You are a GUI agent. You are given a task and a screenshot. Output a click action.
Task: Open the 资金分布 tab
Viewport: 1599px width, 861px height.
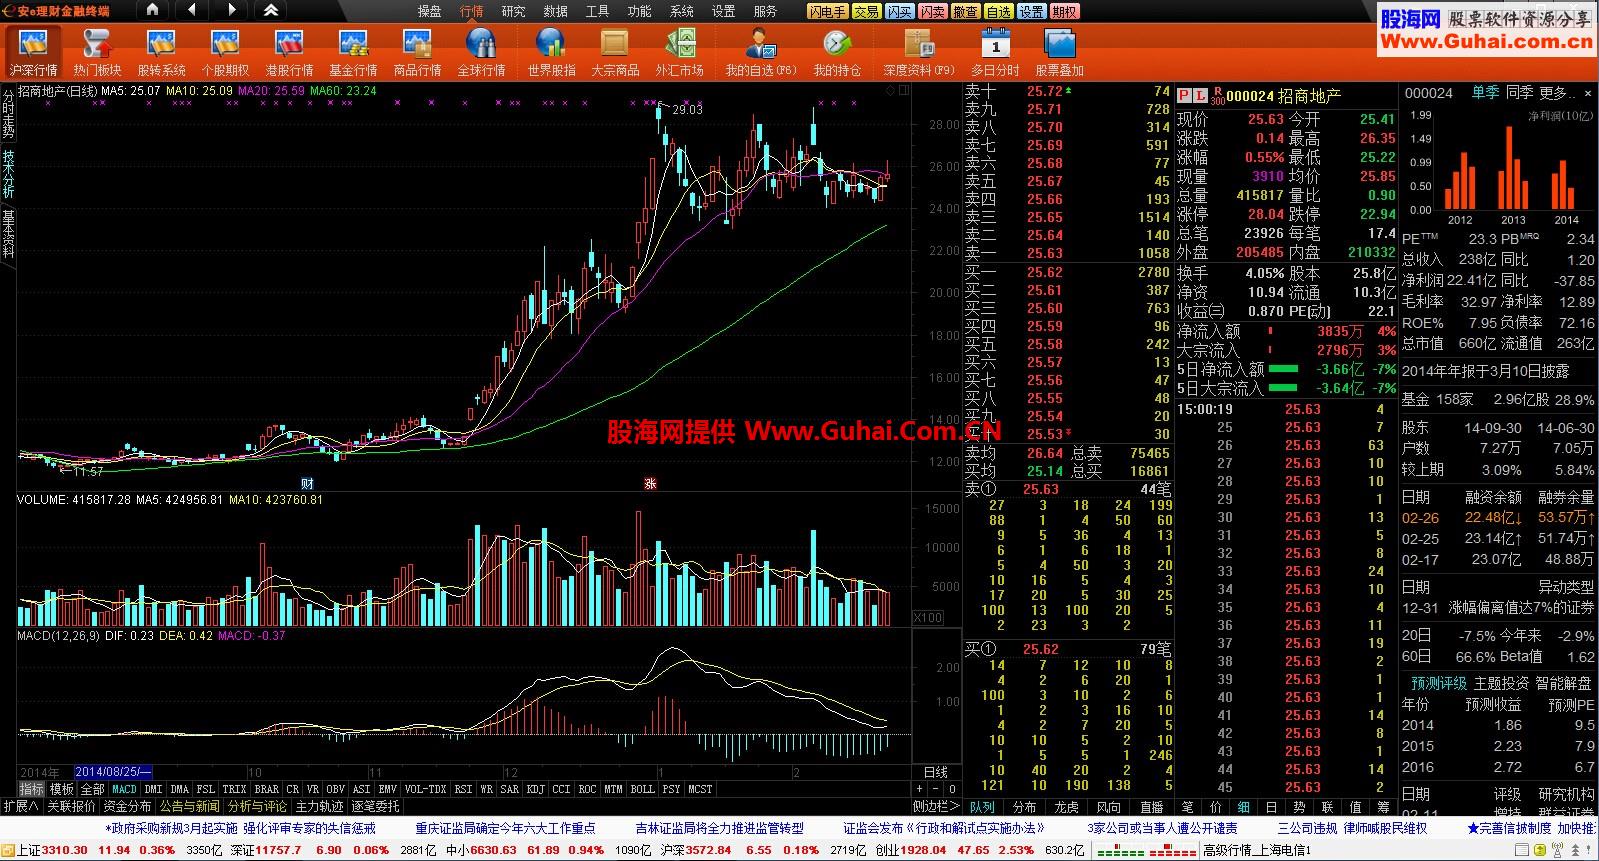(x=127, y=806)
